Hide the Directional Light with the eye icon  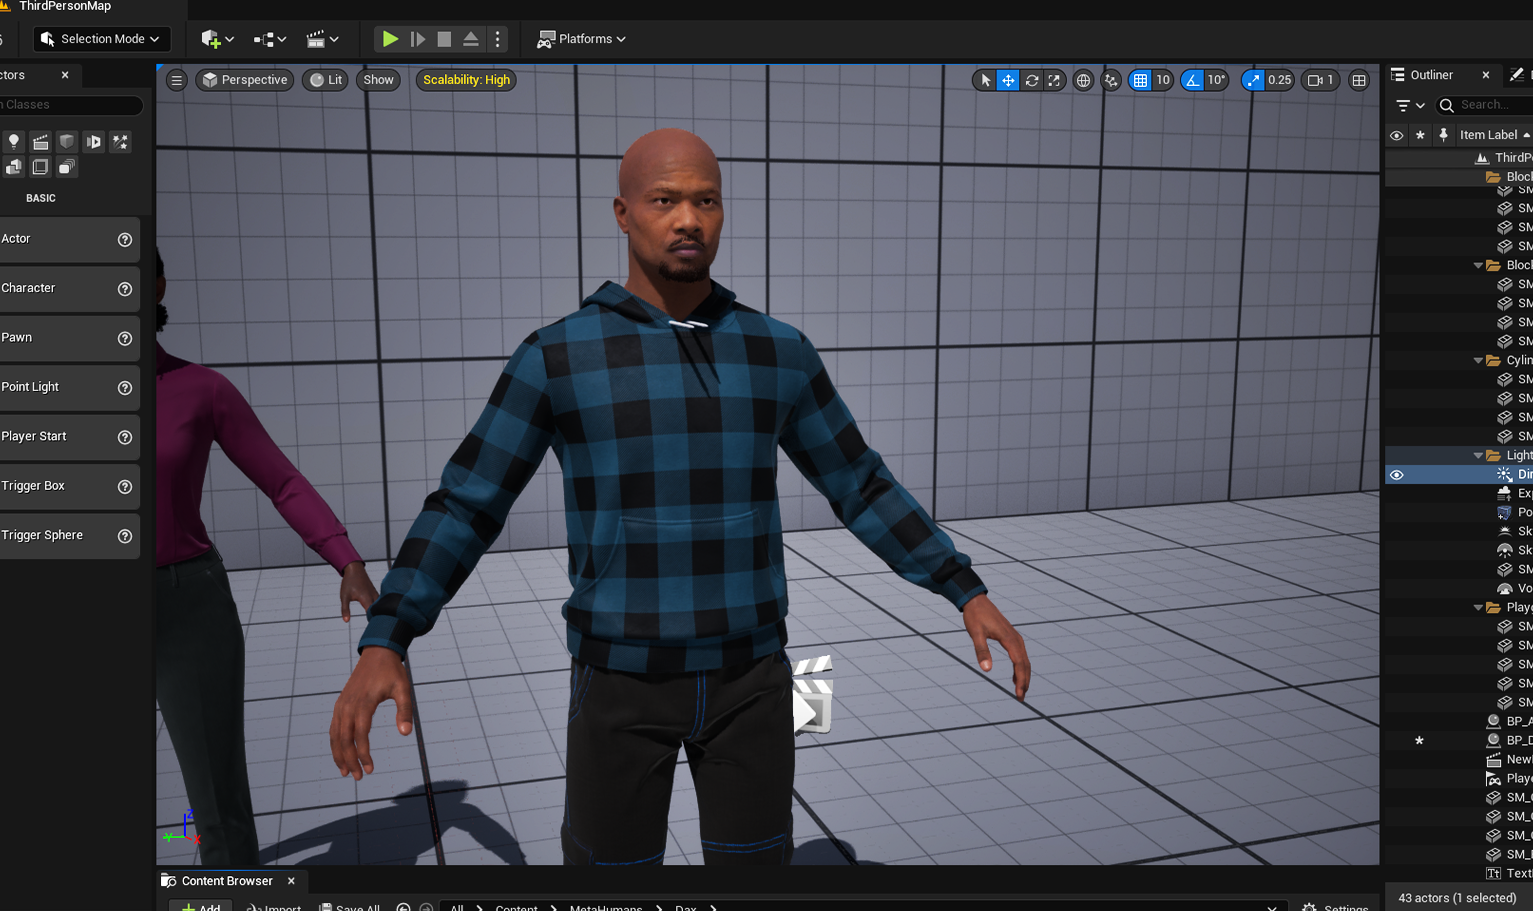[x=1396, y=474]
